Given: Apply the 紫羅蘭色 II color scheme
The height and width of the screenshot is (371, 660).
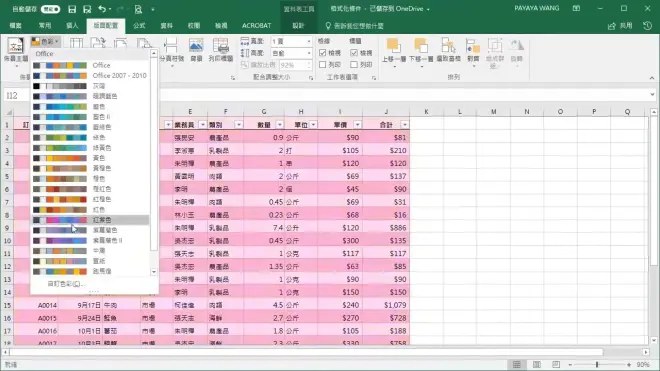Looking at the screenshot, I should [90, 240].
